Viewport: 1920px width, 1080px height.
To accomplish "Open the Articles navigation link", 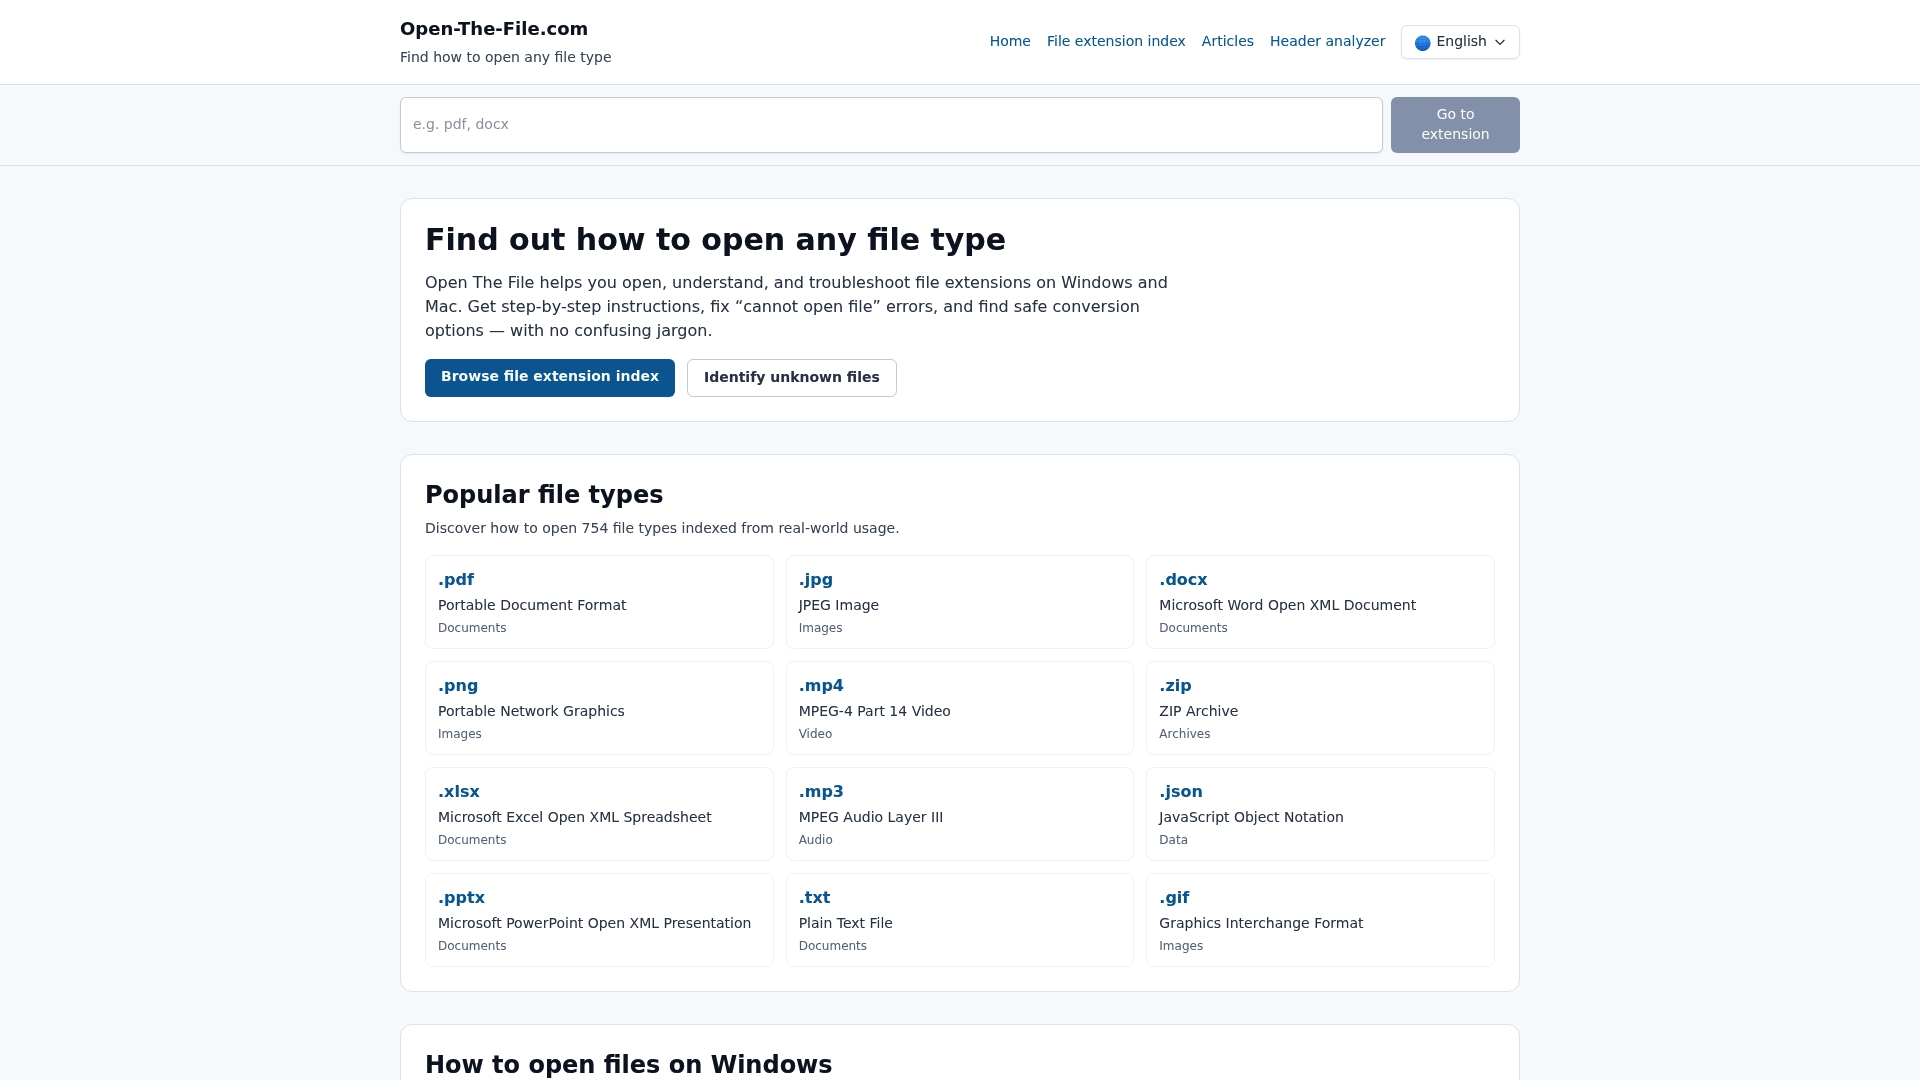I will pyautogui.click(x=1227, y=41).
